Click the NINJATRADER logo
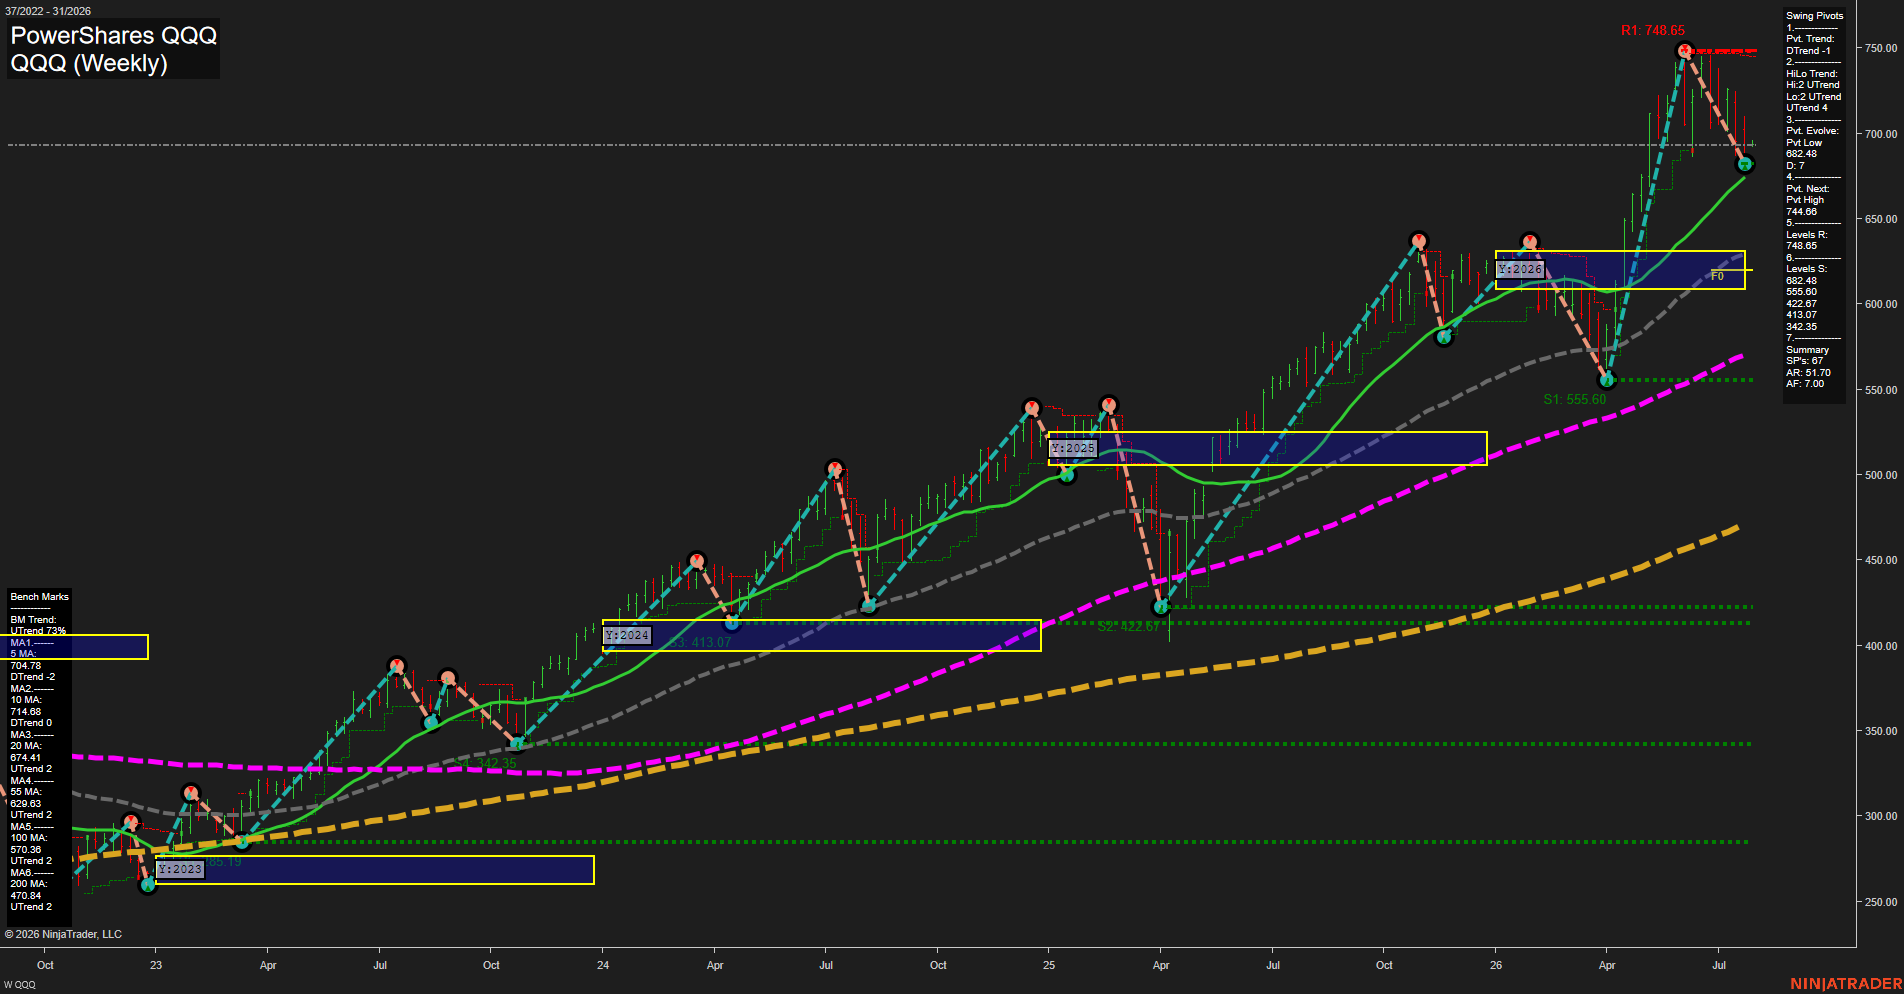The width and height of the screenshot is (1904, 994). pyautogui.click(x=1846, y=984)
